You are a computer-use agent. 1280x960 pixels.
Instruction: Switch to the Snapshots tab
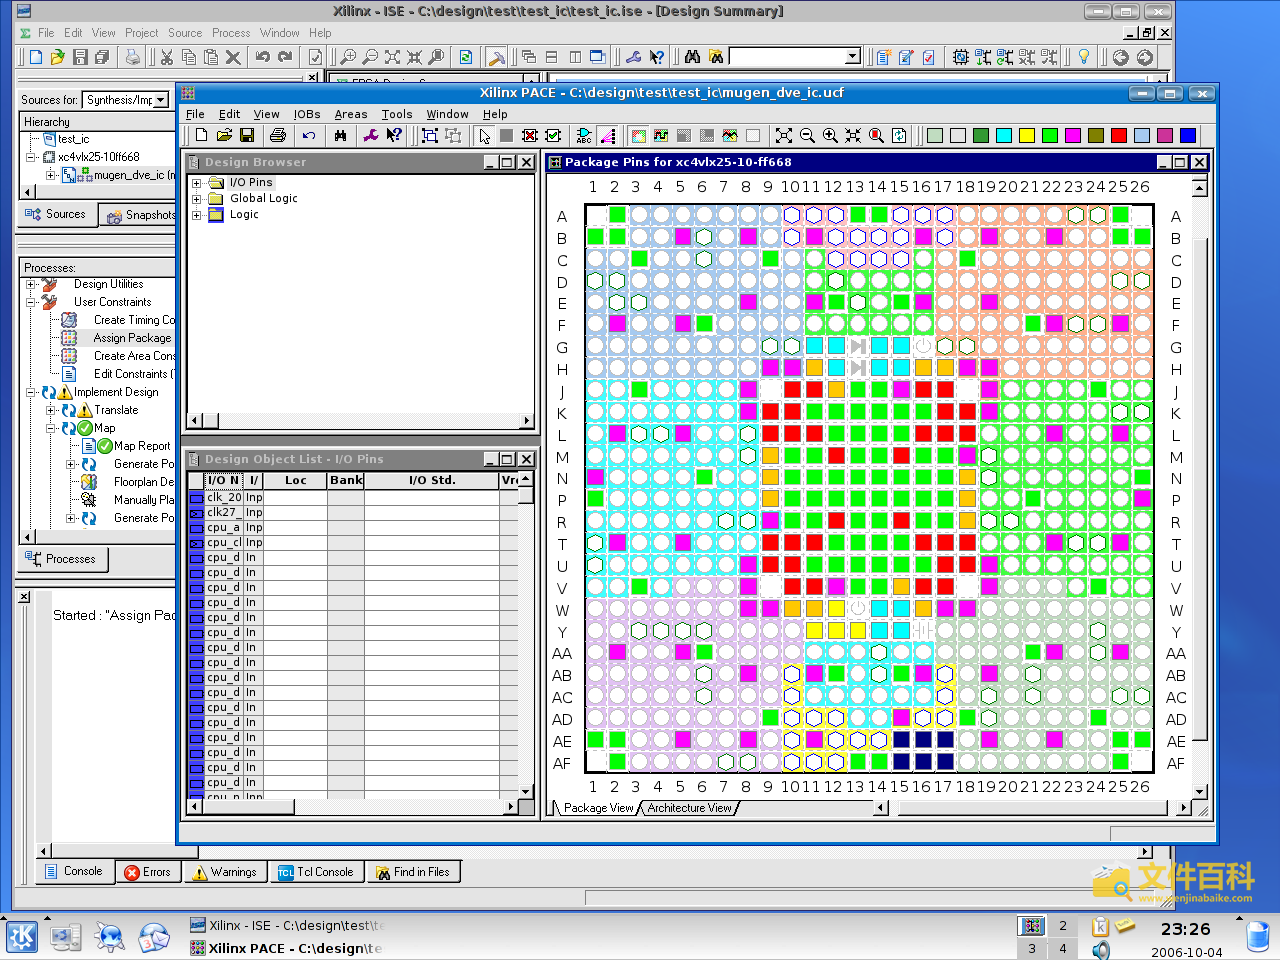coord(139,214)
